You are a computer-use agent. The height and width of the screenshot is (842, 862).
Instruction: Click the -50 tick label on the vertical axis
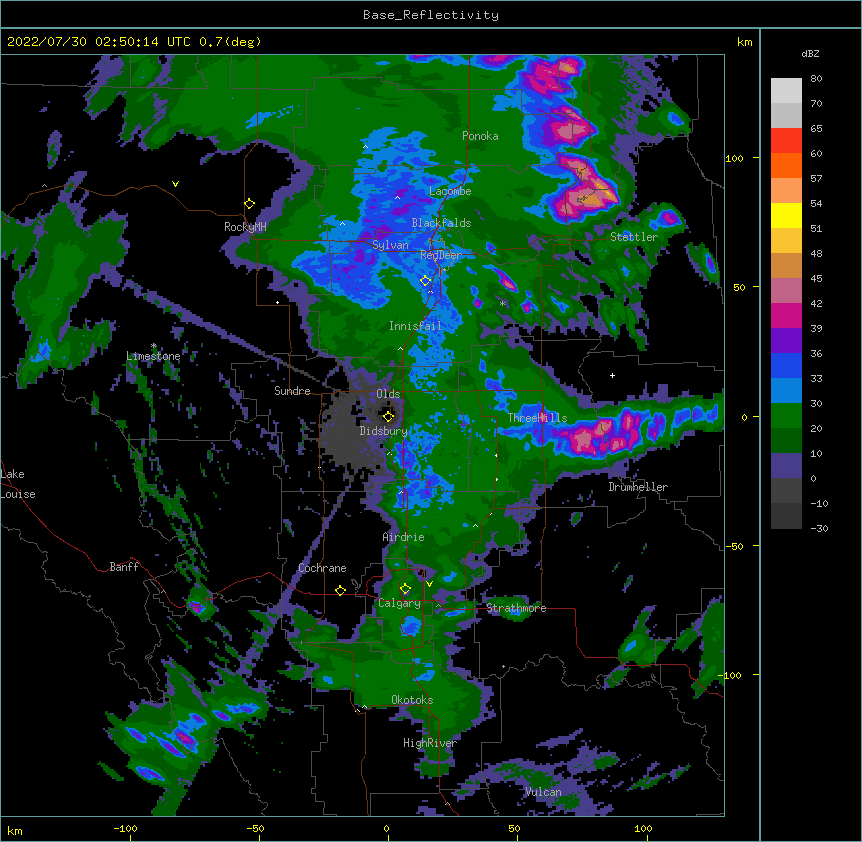pyautogui.click(x=734, y=546)
